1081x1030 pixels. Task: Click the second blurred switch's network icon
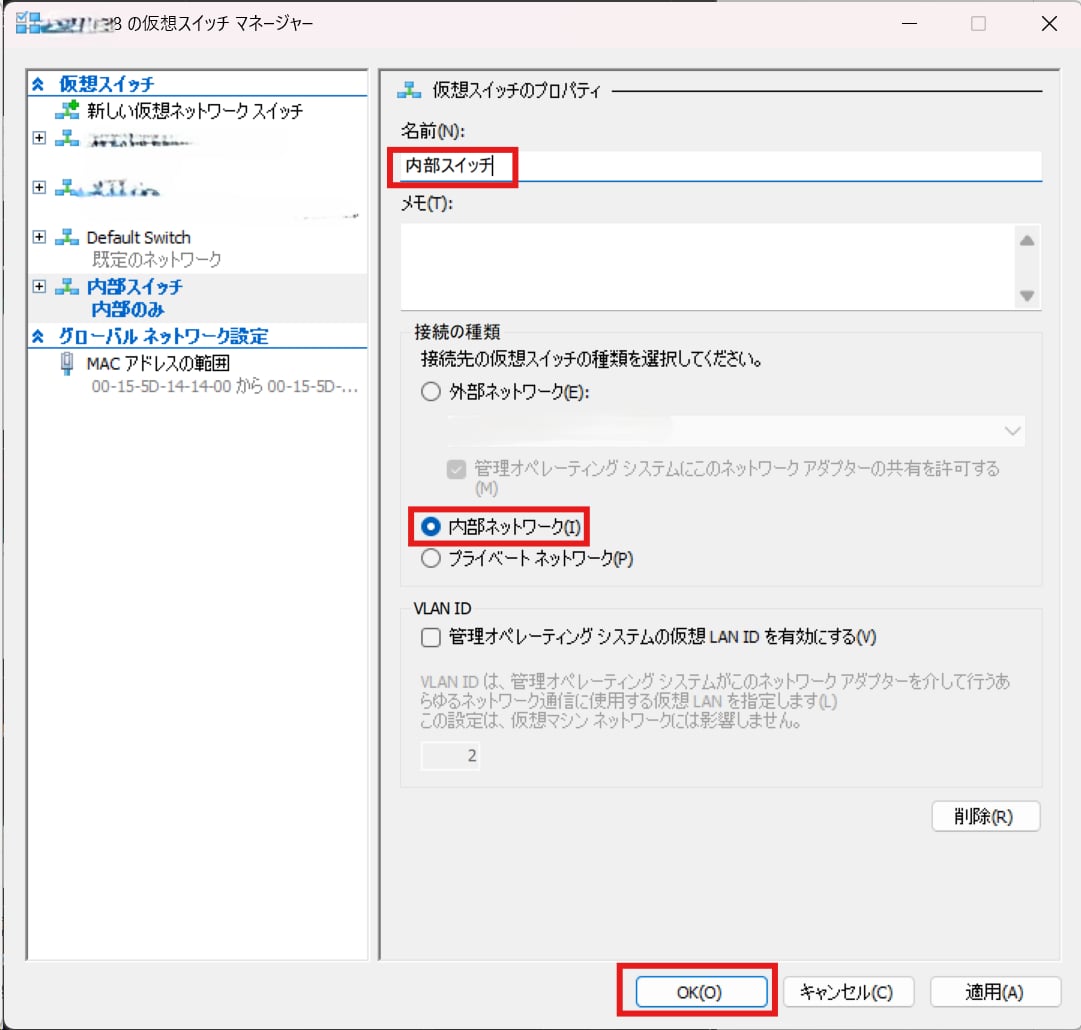pyautogui.click(x=67, y=187)
